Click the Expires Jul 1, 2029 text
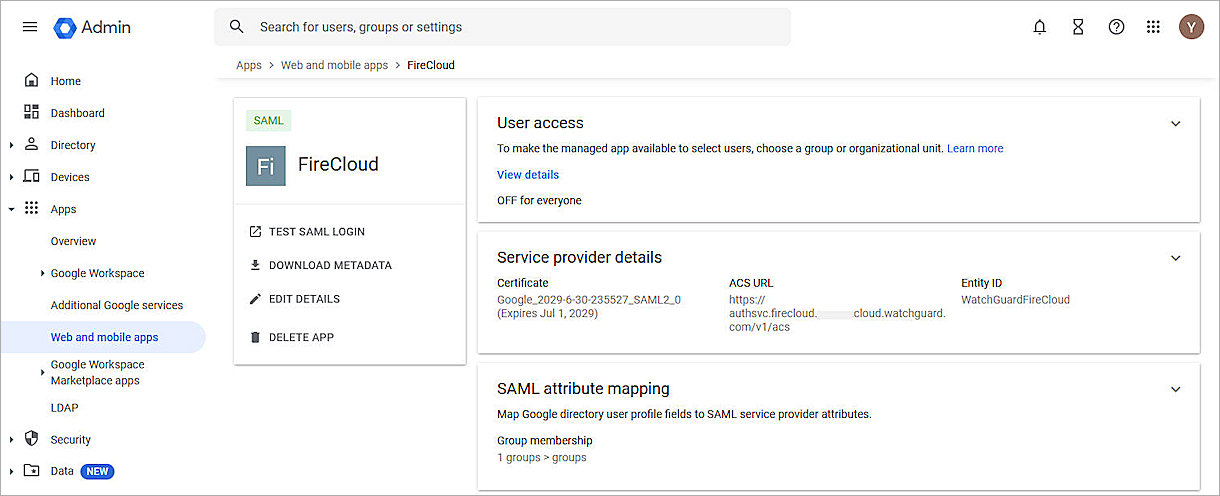 (x=547, y=314)
